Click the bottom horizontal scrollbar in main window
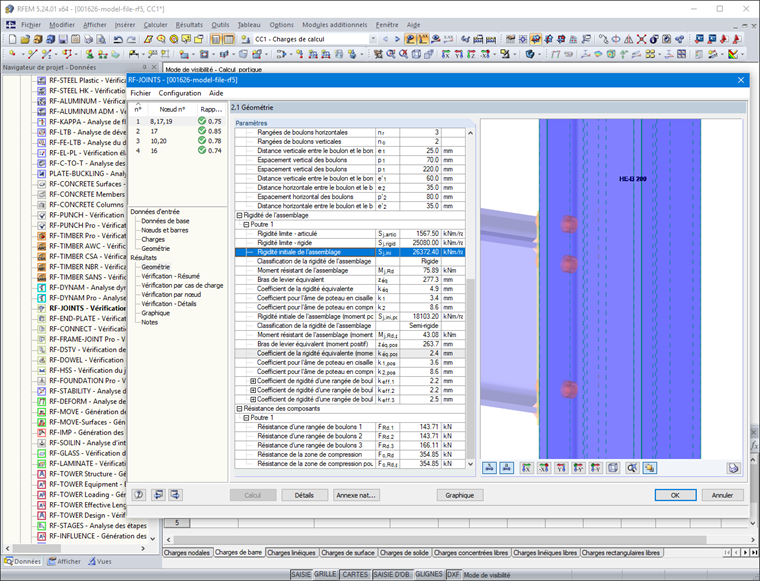760x581 pixels. point(440,539)
